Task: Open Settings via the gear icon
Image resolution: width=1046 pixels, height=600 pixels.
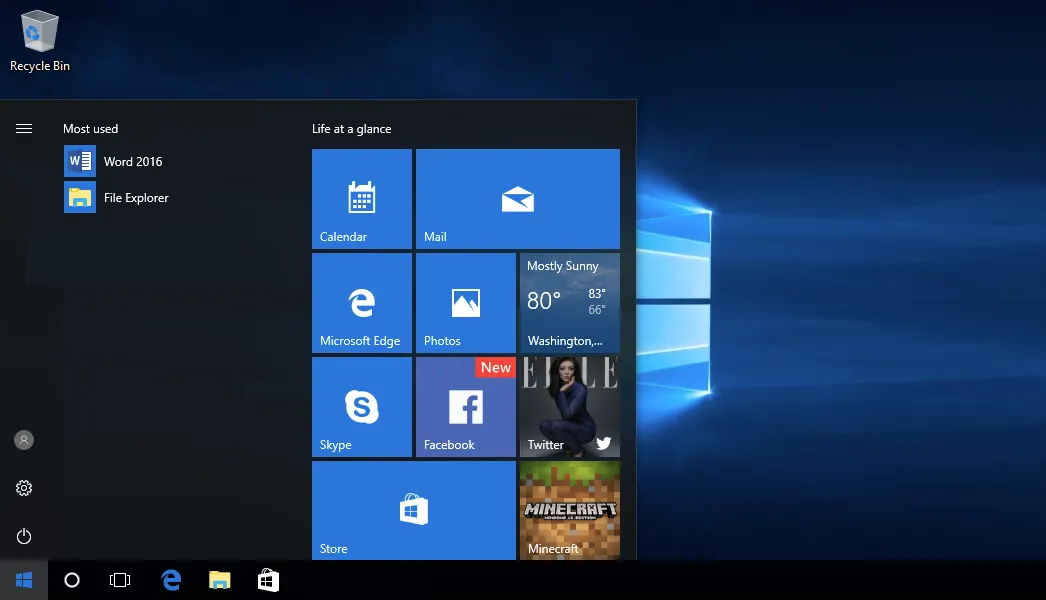Action: [x=24, y=488]
